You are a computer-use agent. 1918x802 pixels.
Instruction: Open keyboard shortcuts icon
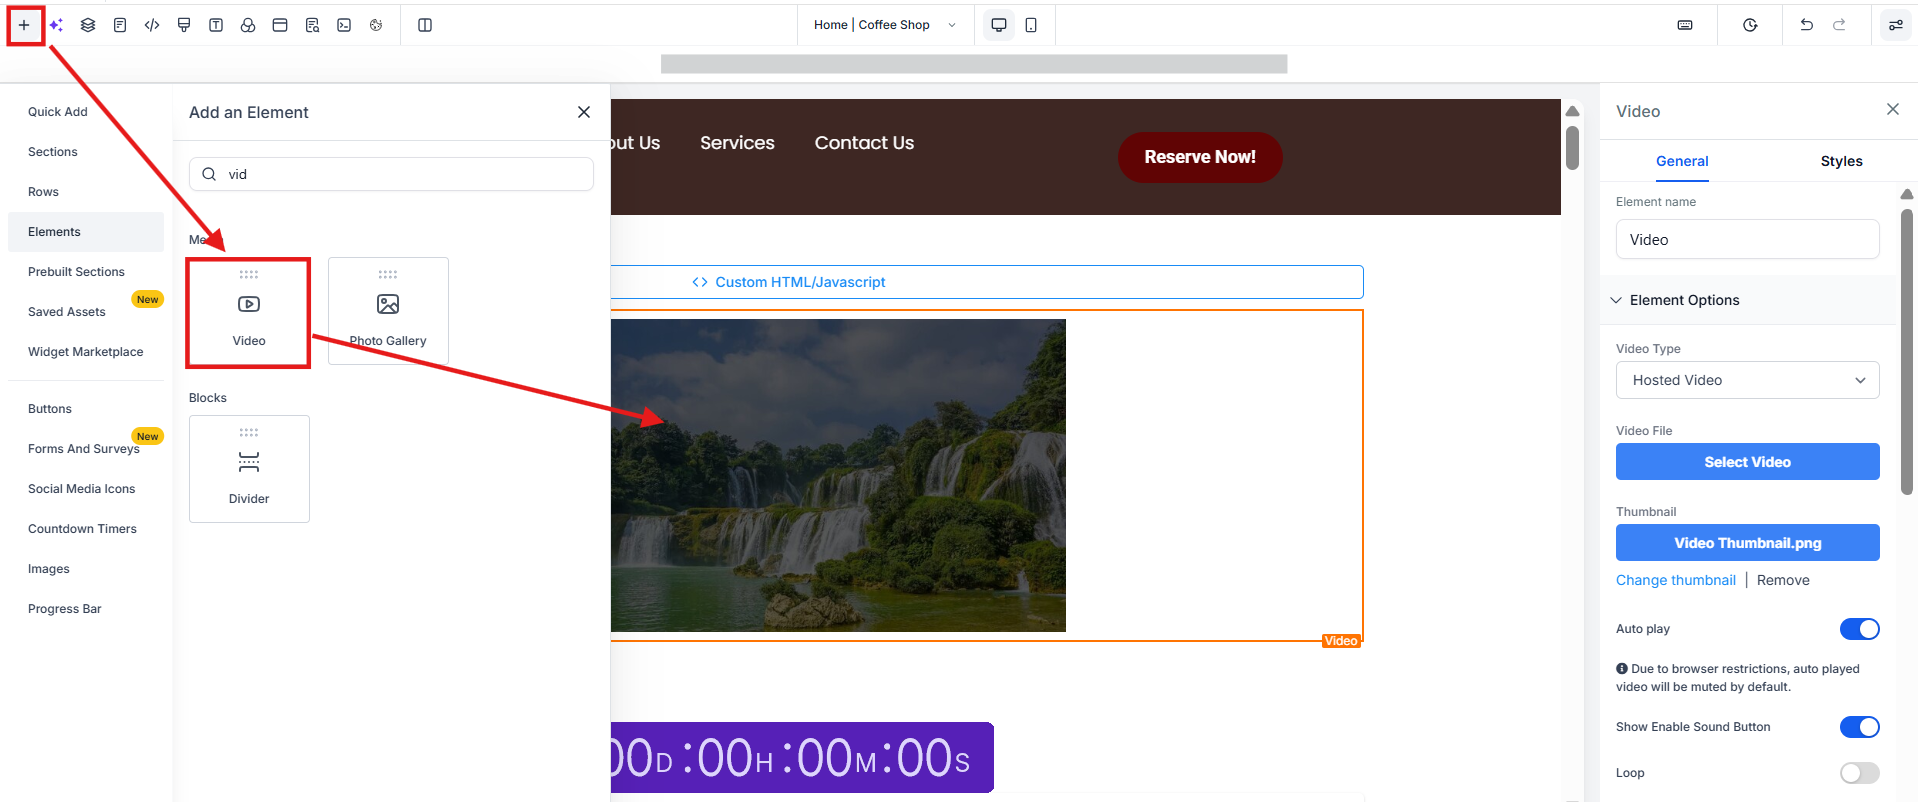pyautogui.click(x=1685, y=25)
